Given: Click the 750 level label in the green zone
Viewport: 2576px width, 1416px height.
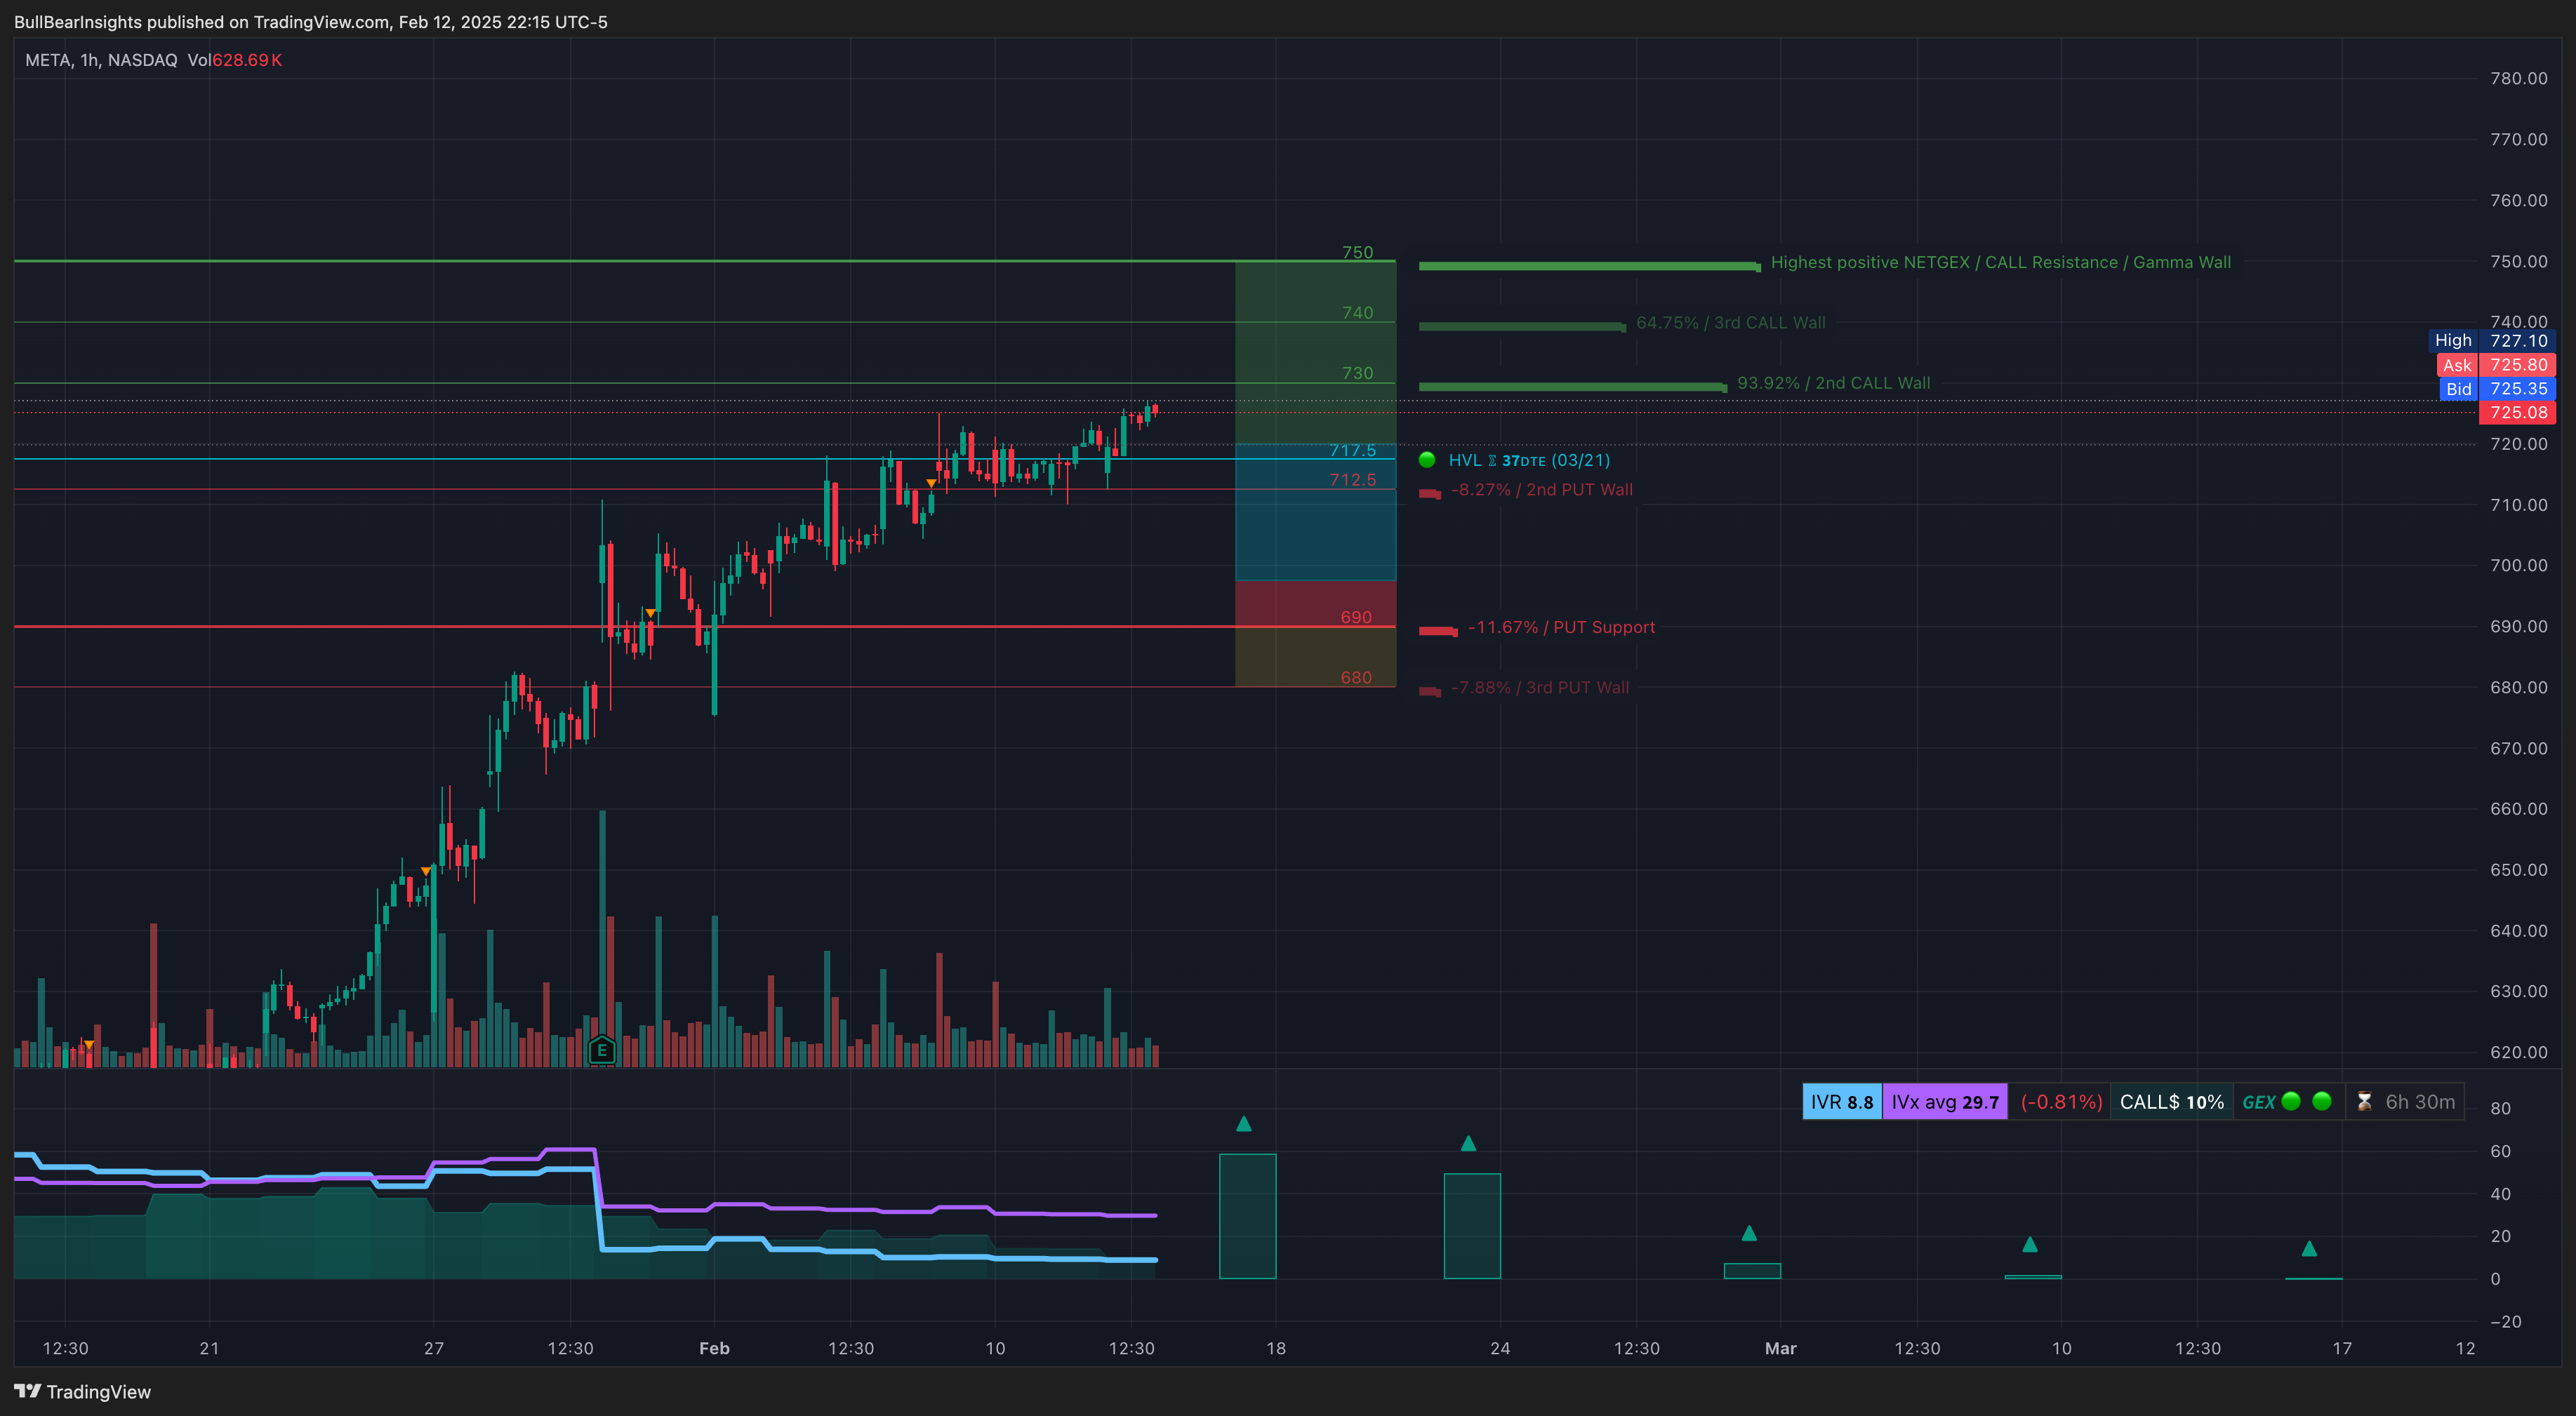Looking at the screenshot, I should [x=1357, y=252].
